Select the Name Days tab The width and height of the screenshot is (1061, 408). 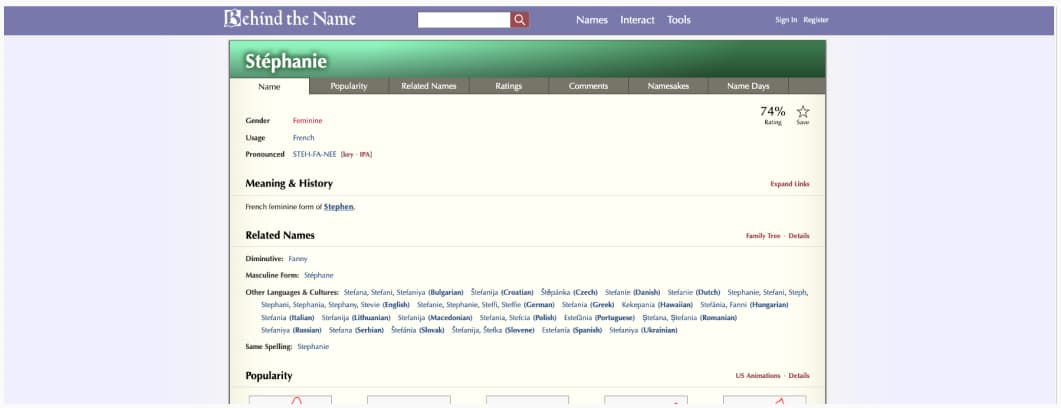[748, 86]
